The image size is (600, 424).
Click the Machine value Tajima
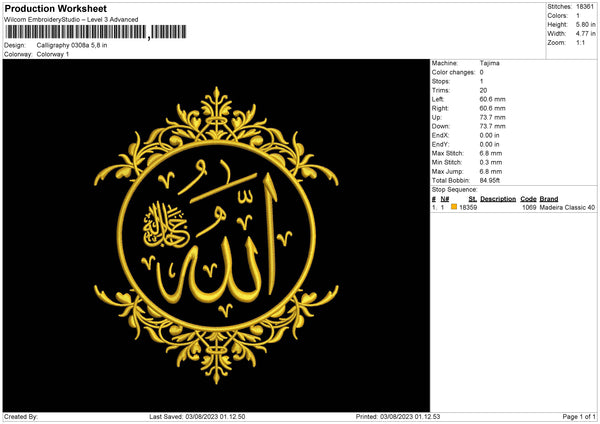tap(489, 63)
